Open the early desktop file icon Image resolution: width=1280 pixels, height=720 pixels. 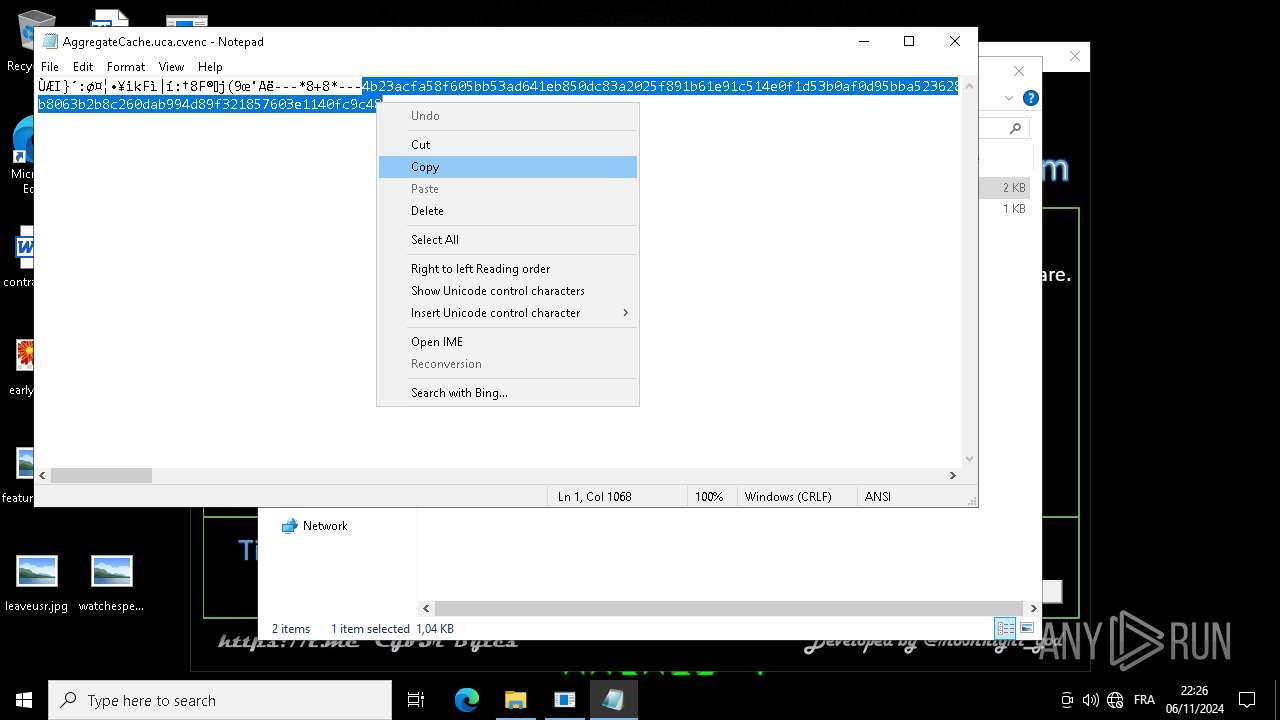click(x=22, y=367)
